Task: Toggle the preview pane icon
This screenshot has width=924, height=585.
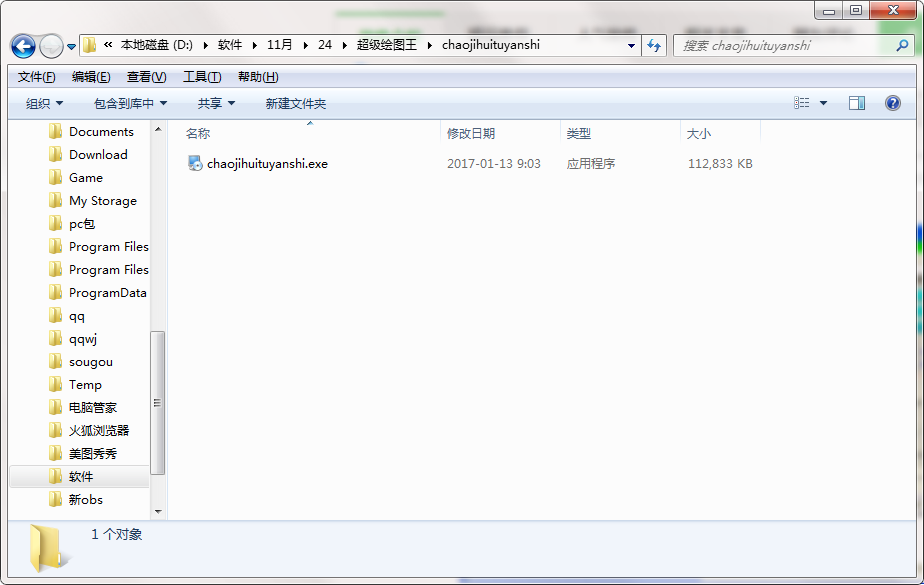Action: (x=857, y=103)
